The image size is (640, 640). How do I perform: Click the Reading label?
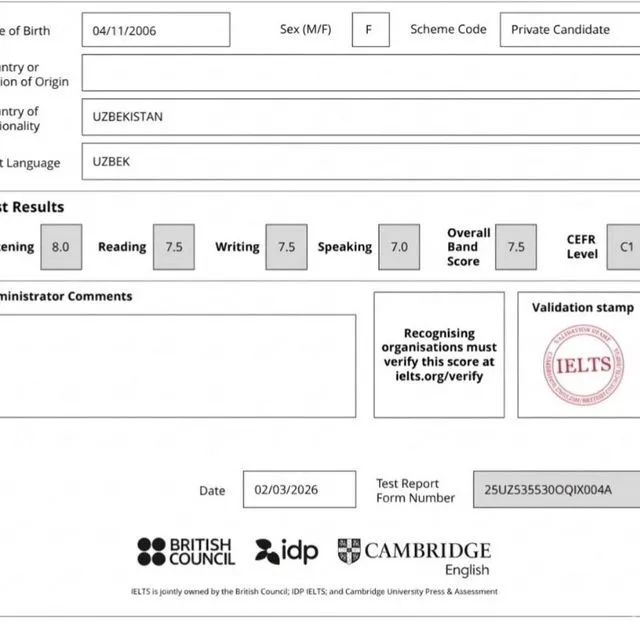tap(122, 247)
